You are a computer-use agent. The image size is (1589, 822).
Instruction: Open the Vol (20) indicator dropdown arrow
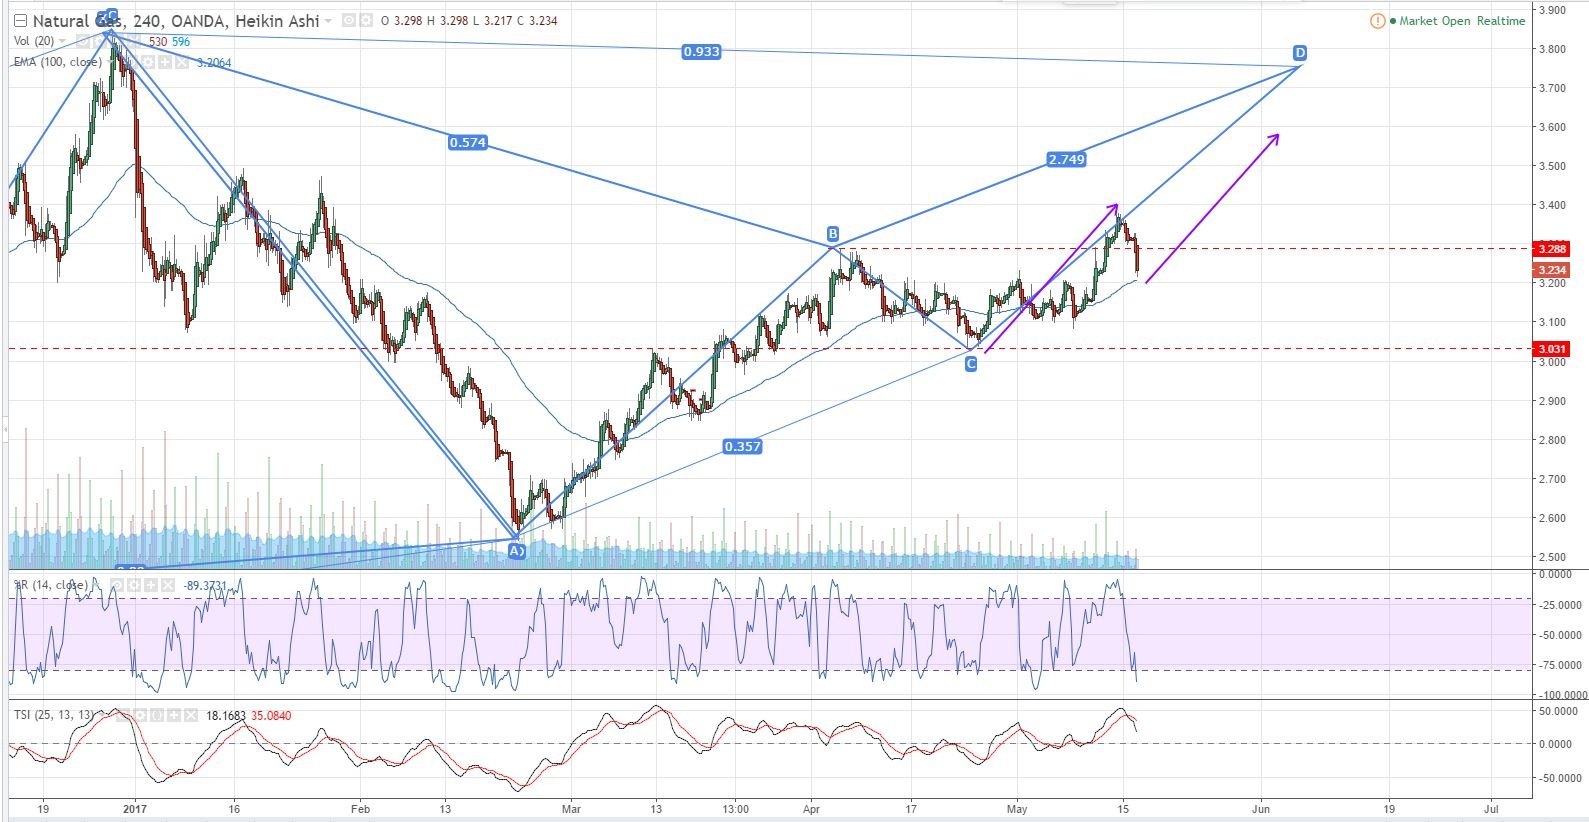point(63,41)
